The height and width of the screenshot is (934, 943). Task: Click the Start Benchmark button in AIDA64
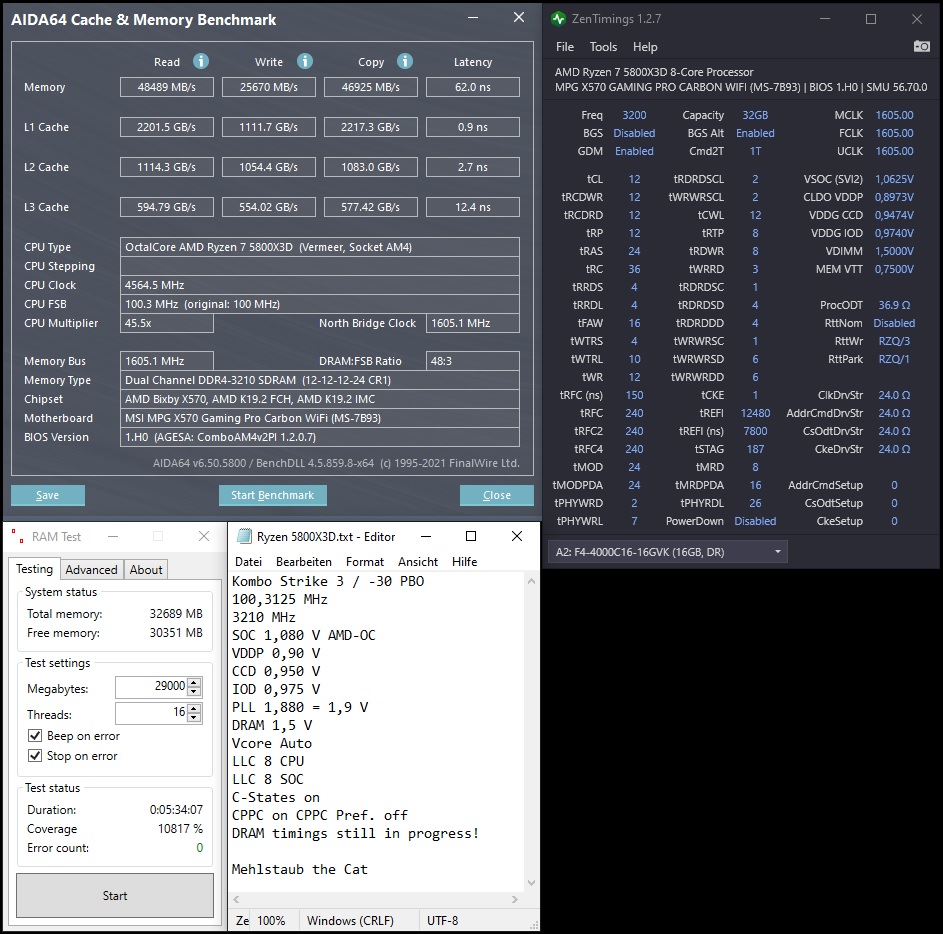click(272, 495)
